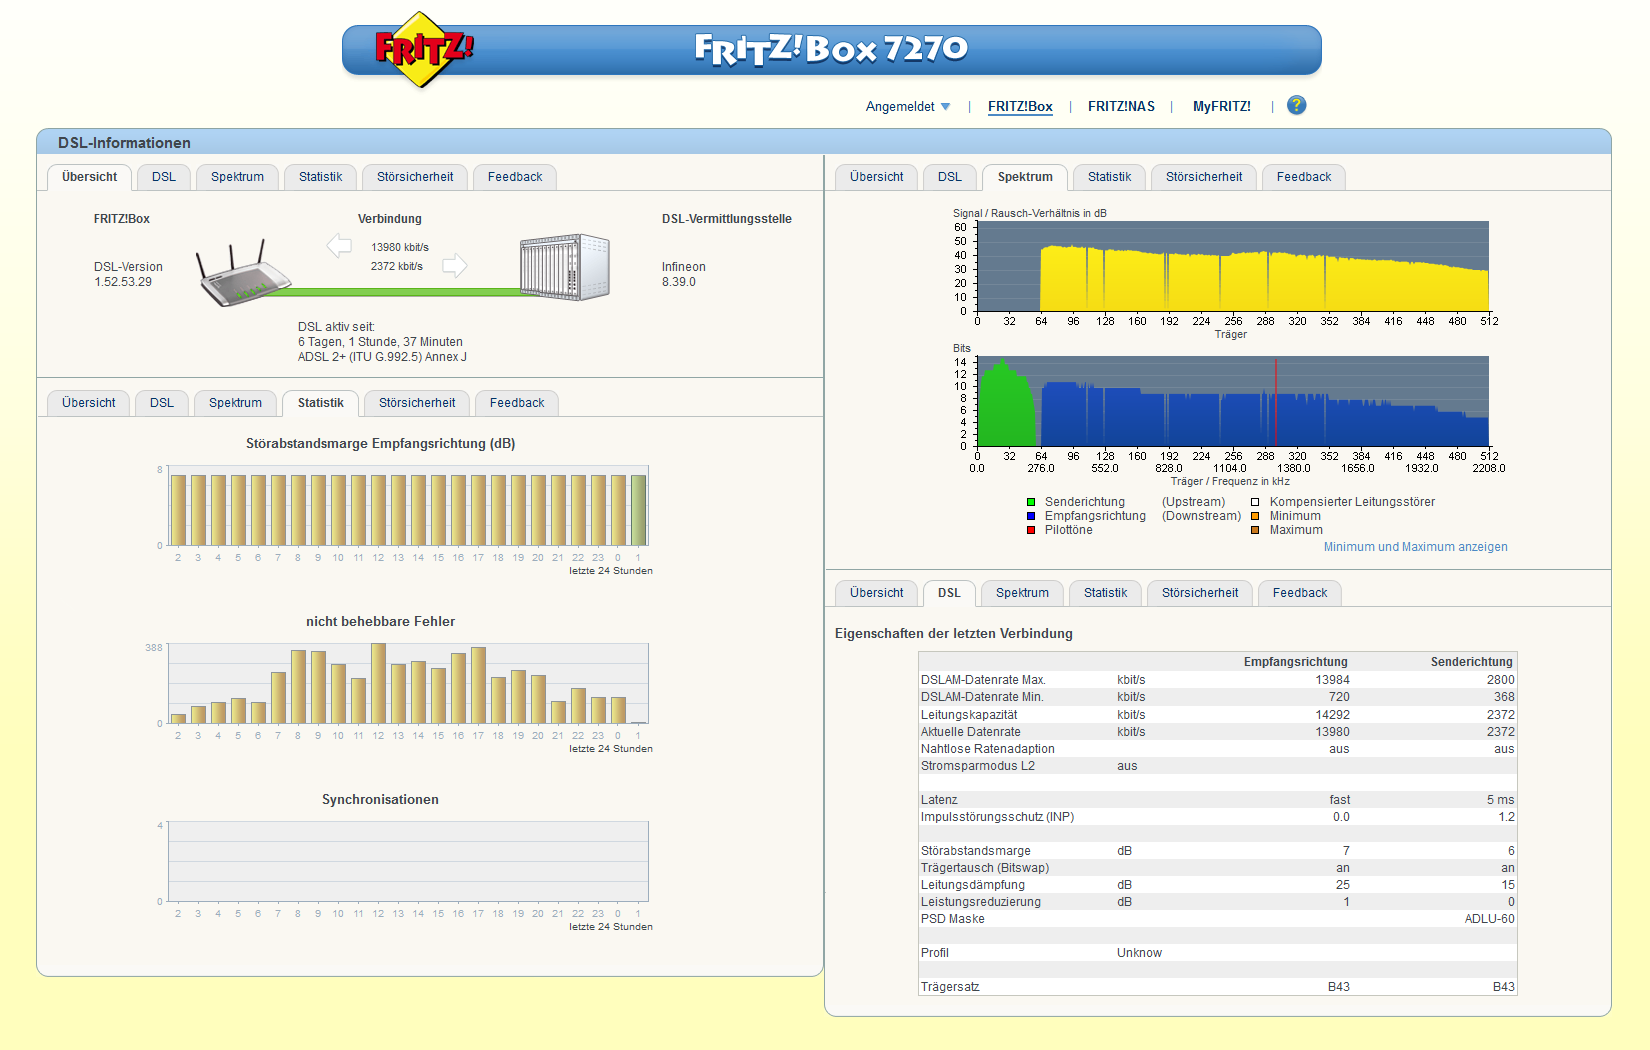Click Minimum und Maximum anzeigen link
This screenshot has height=1050, width=1650.
1415,547
